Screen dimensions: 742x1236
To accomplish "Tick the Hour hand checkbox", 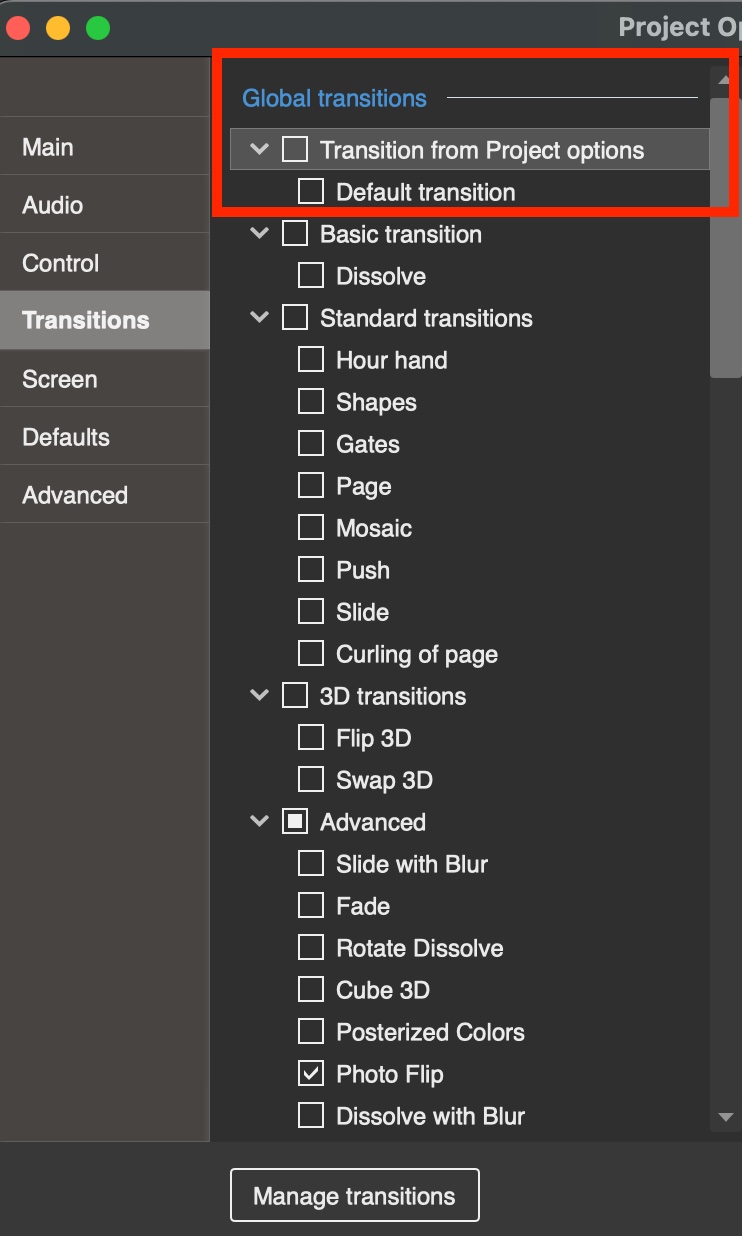I will [311, 360].
